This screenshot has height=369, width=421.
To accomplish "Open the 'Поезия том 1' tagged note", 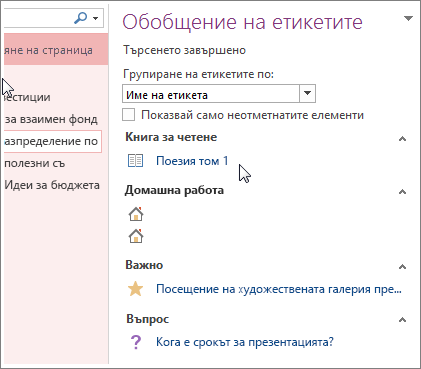I will point(192,161).
